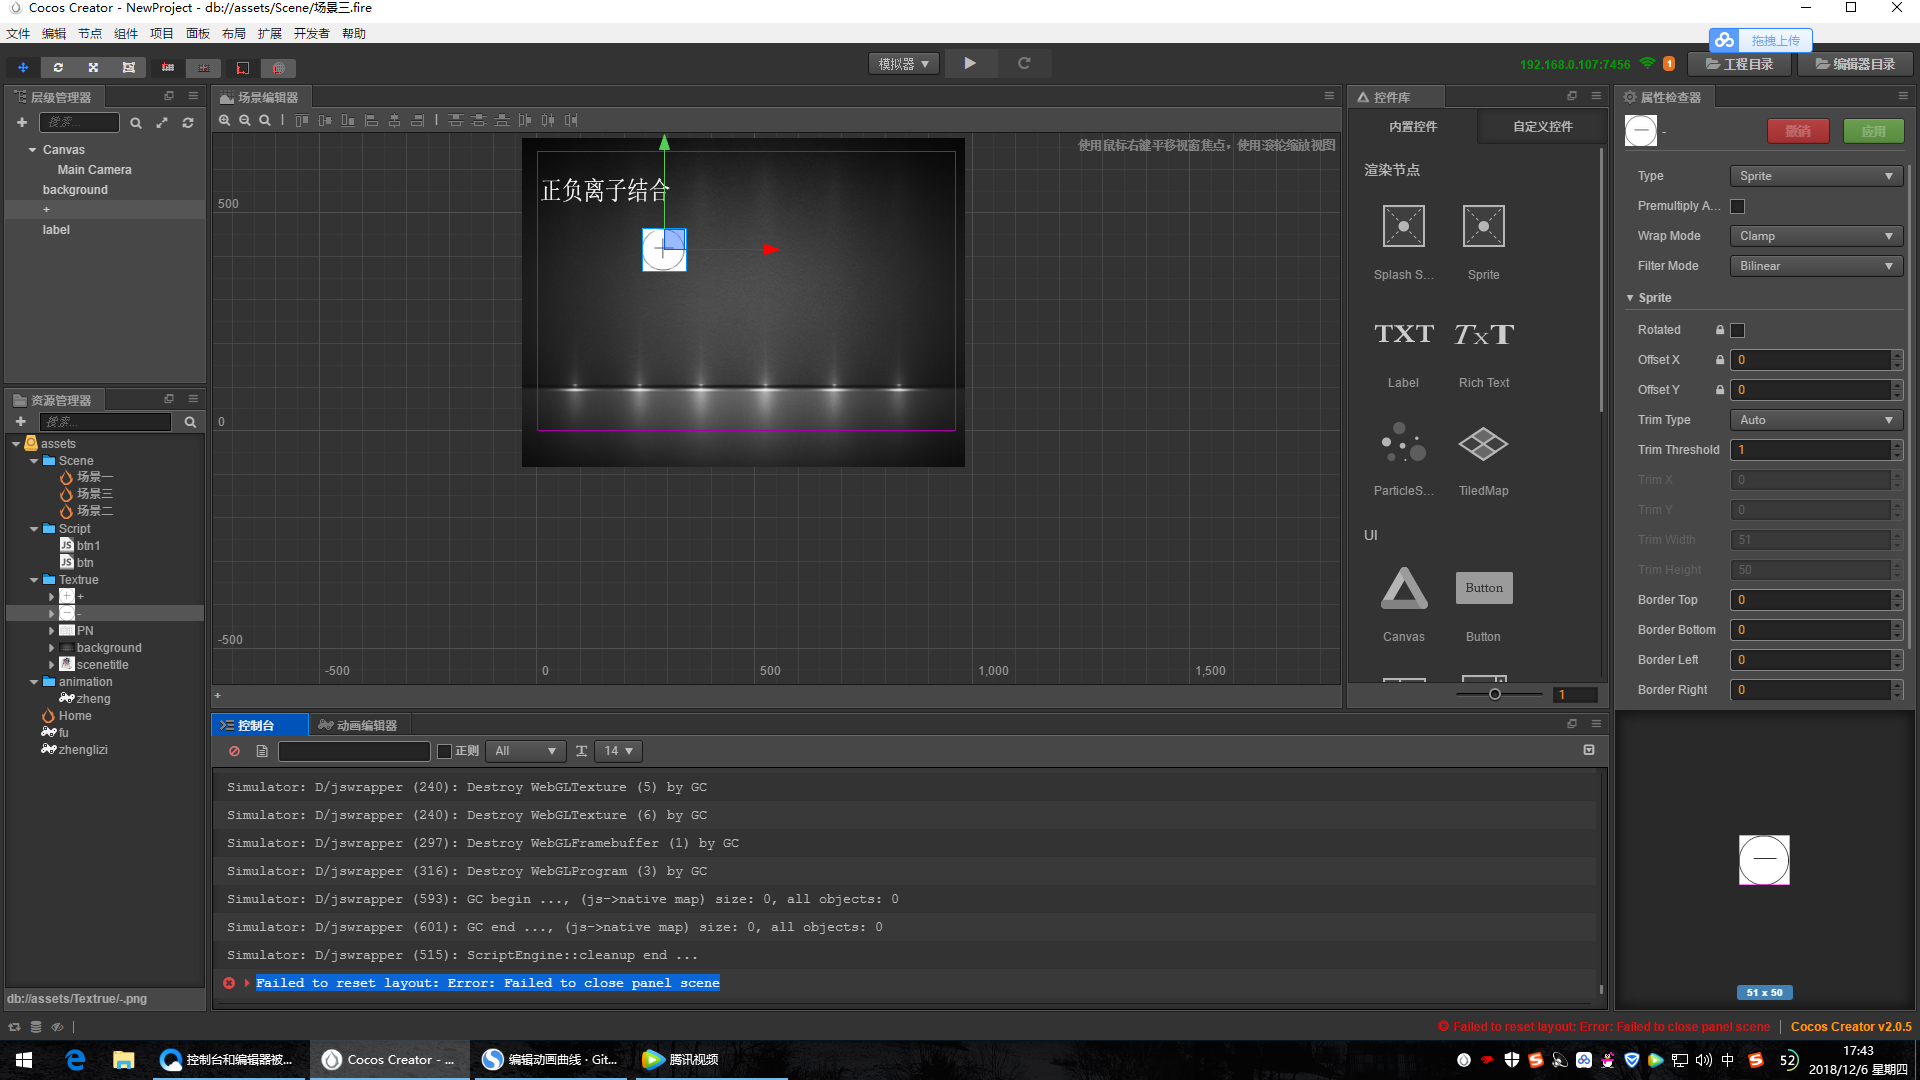Click the clear console icon

tap(234, 751)
